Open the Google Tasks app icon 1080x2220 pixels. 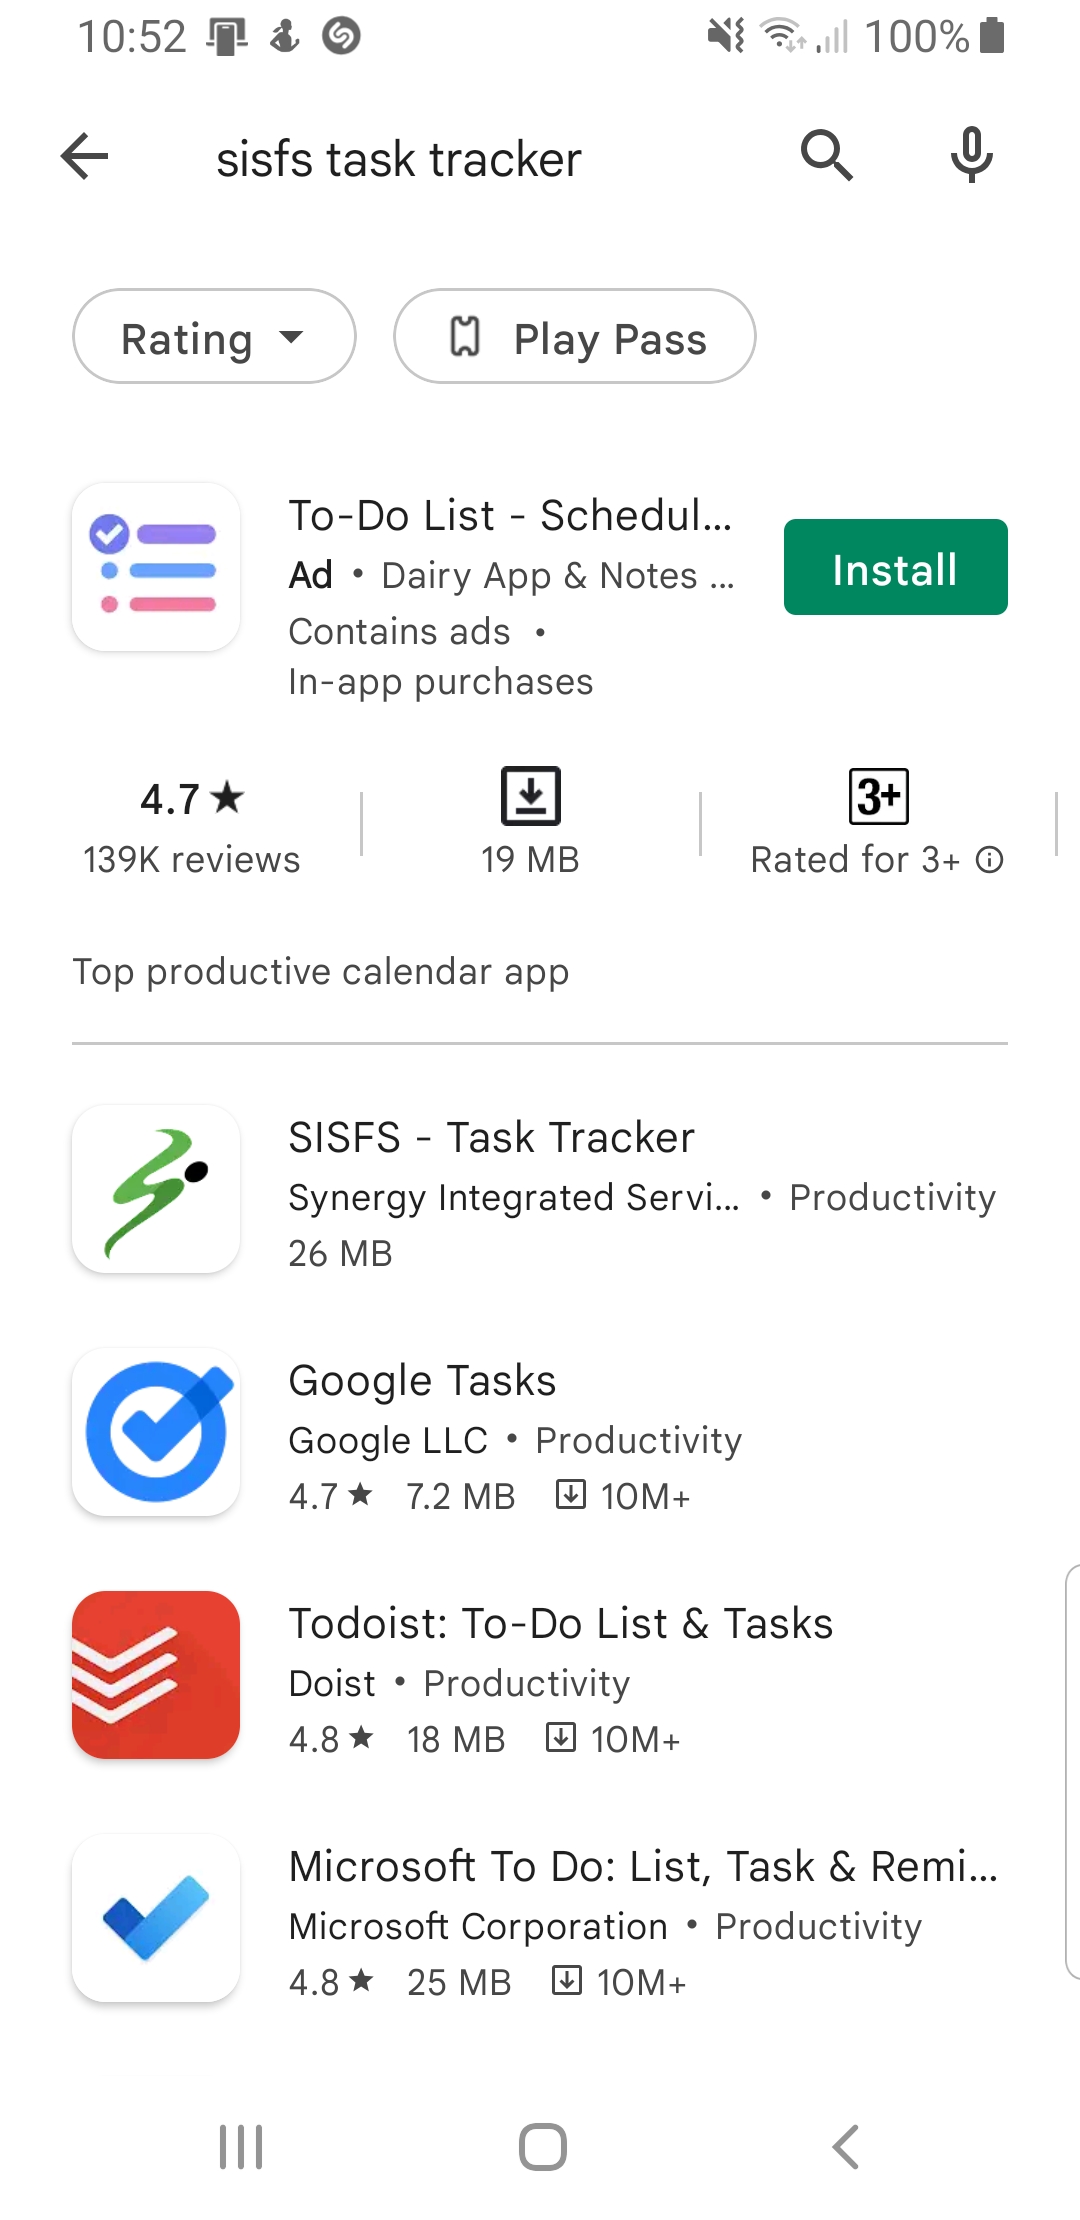156,1432
